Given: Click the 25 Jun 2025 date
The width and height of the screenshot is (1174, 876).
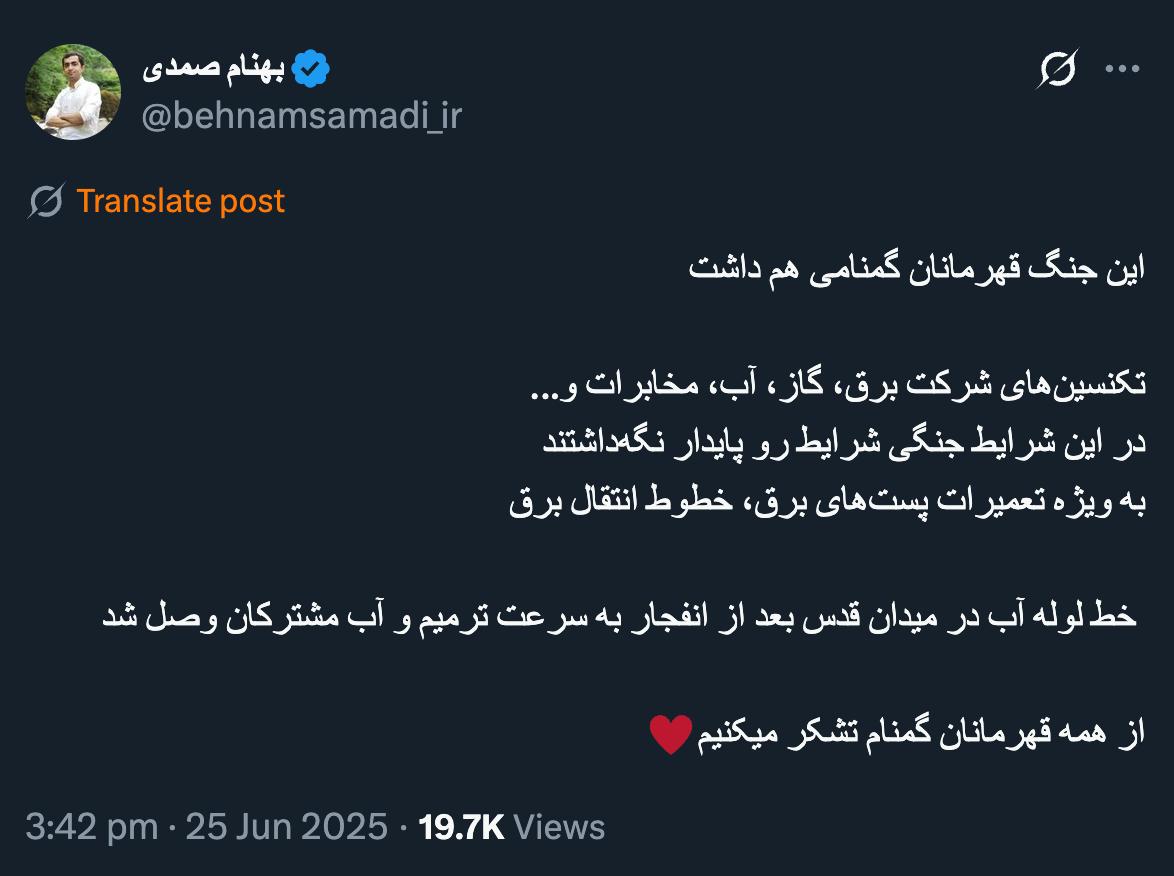Looking at the screenshot, I should [x=286, y=827].
